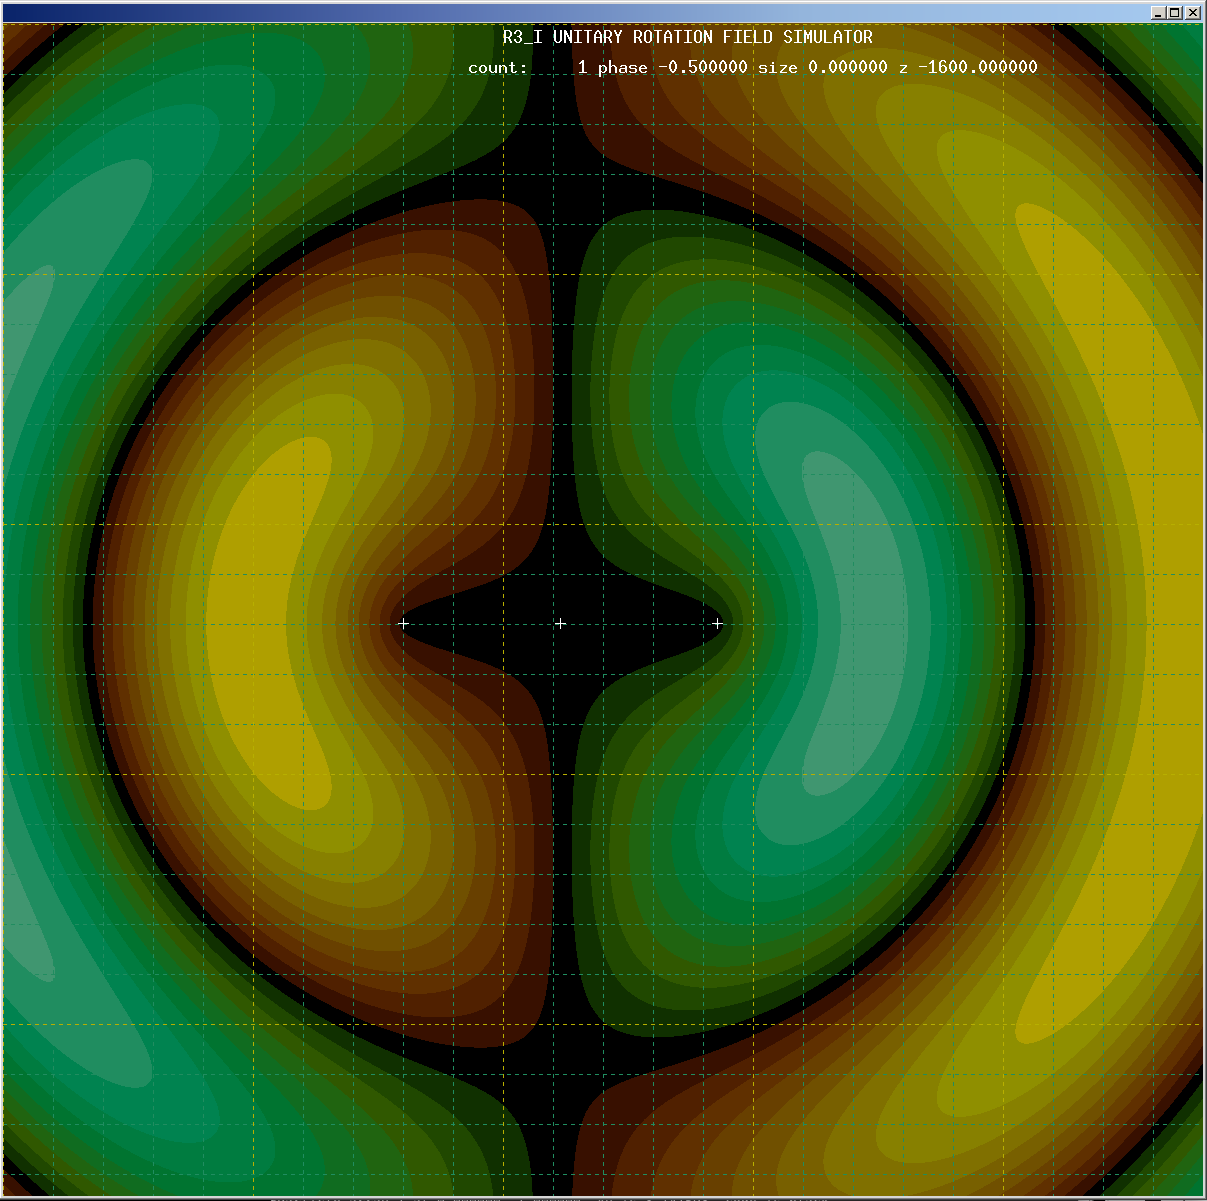Image resolution: width=1207 pixels, height=1201 pixels.
Task: Click the z readout showing -1600.000000
Action: [977, 67]
